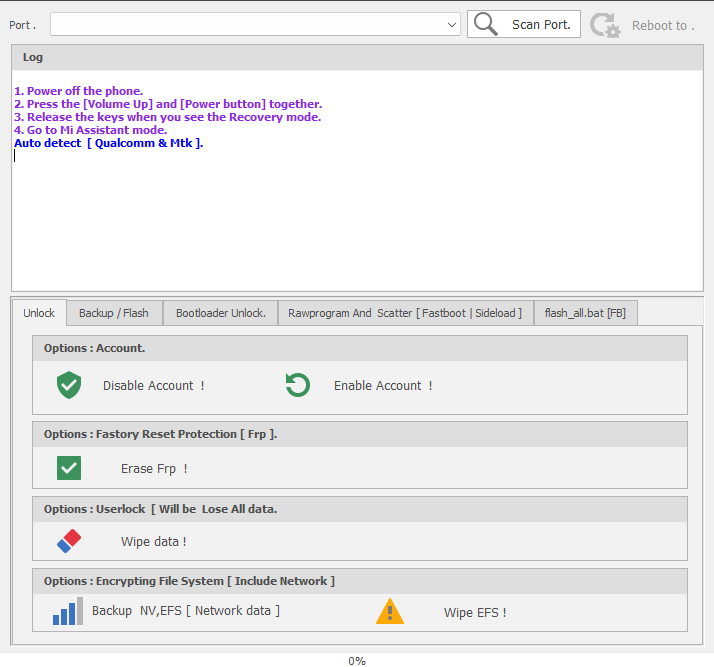Open the flash_all.bat [FB] tab
This screenshot has height=667, width=714.
click(x=585, y=313)
